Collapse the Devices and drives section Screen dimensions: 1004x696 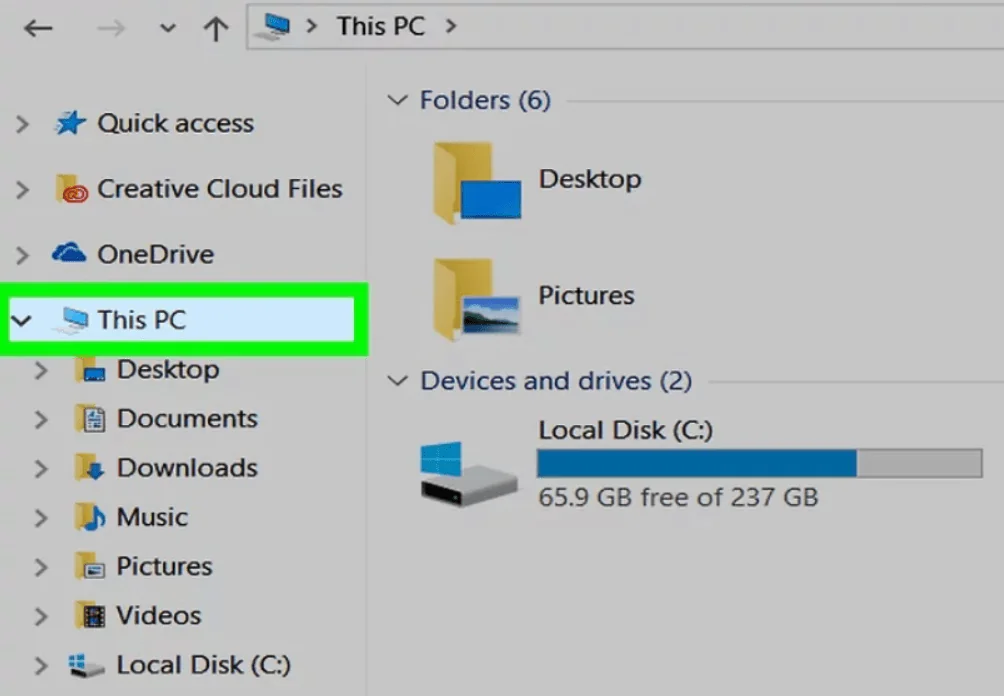coord(398,381)
